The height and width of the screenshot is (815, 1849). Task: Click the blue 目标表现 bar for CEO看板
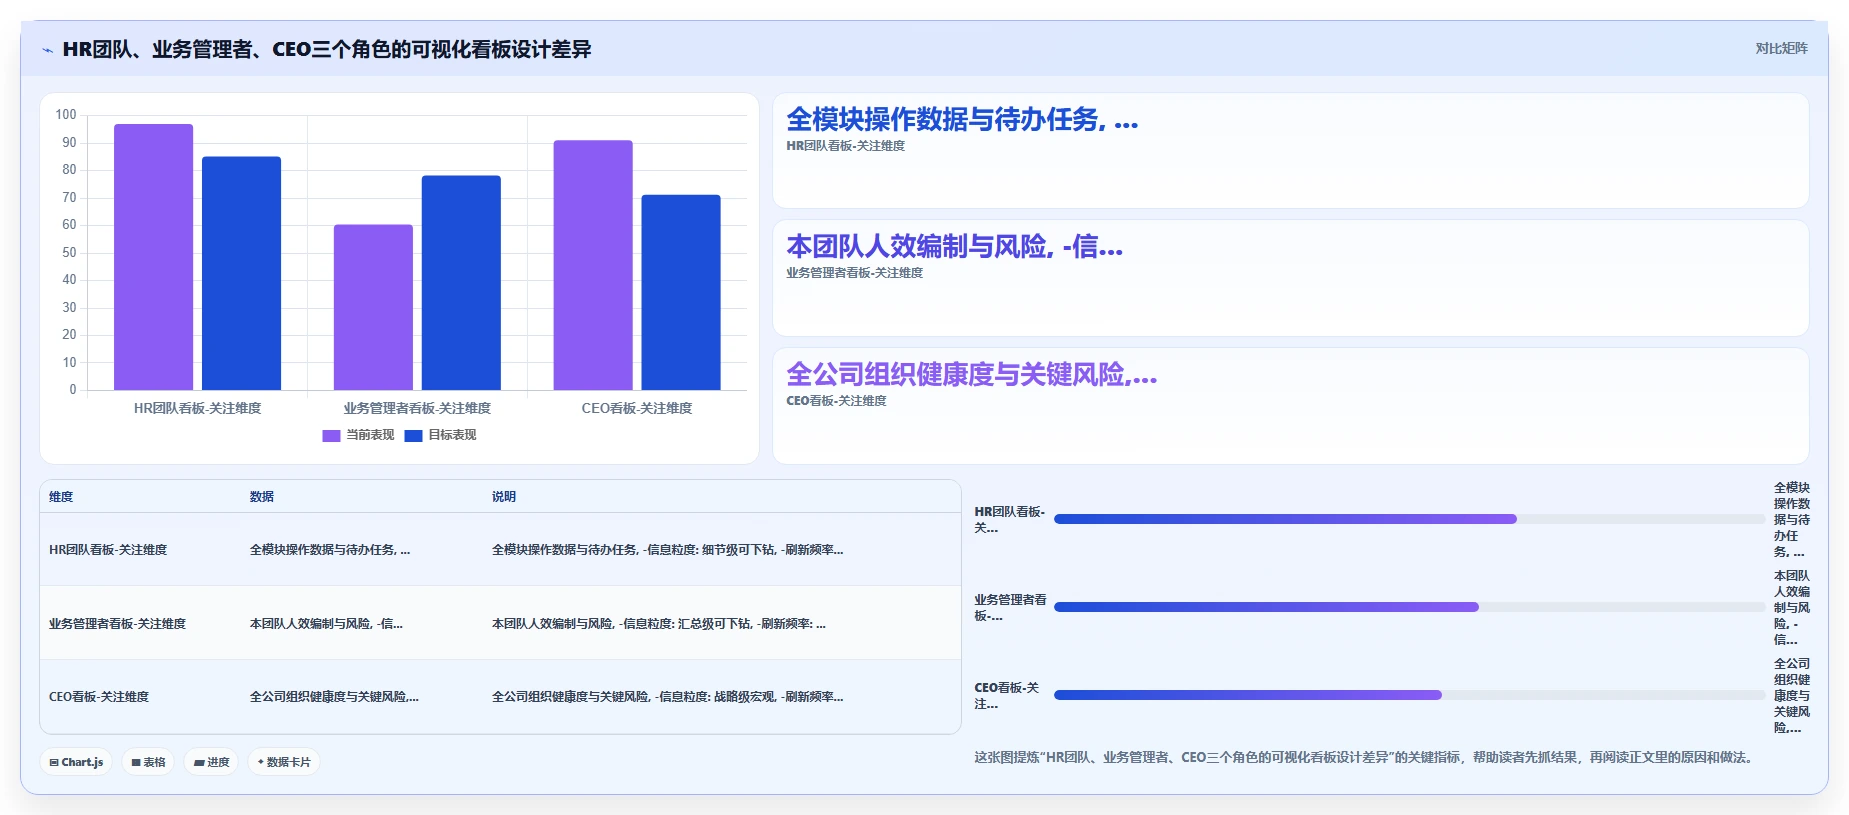[x=681, y=292]
